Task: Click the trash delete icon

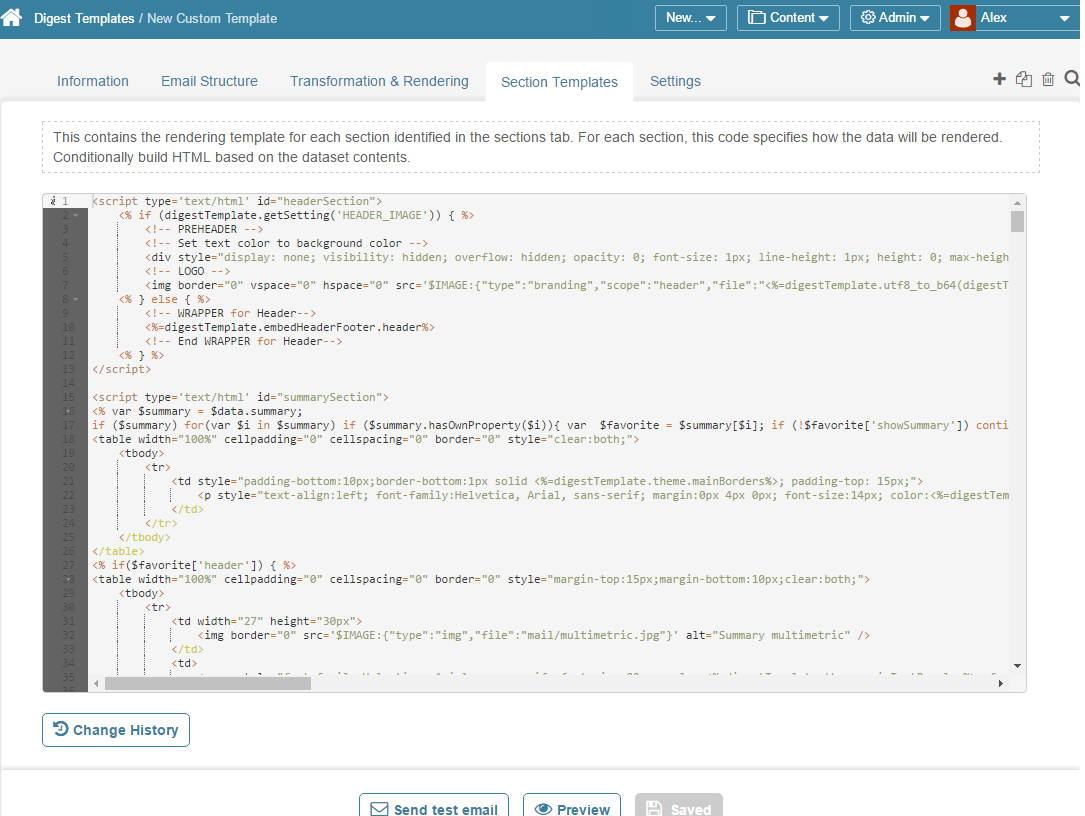Action: click(x=1048, y=80)
